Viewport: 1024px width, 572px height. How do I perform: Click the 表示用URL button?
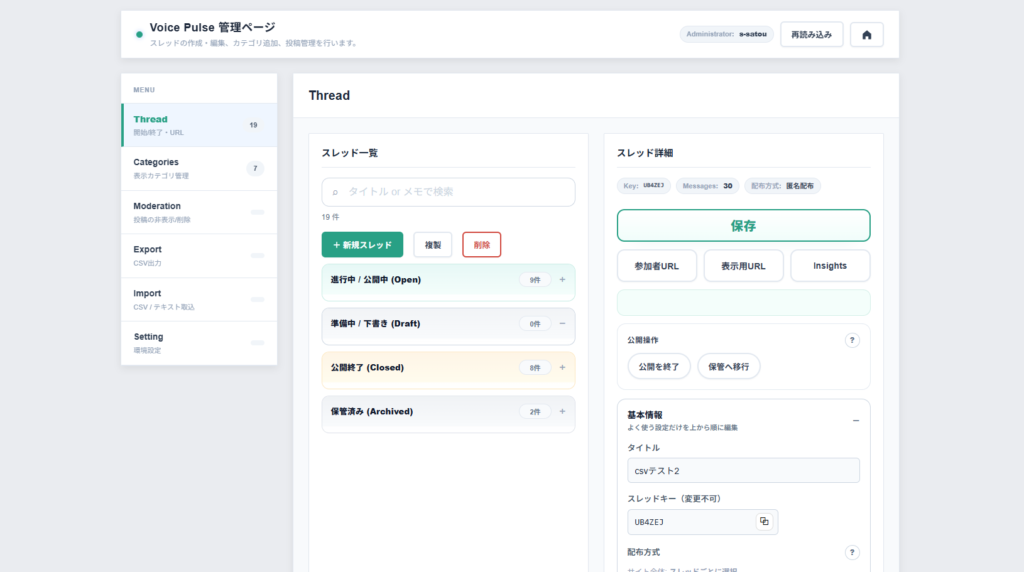[743, 266]
